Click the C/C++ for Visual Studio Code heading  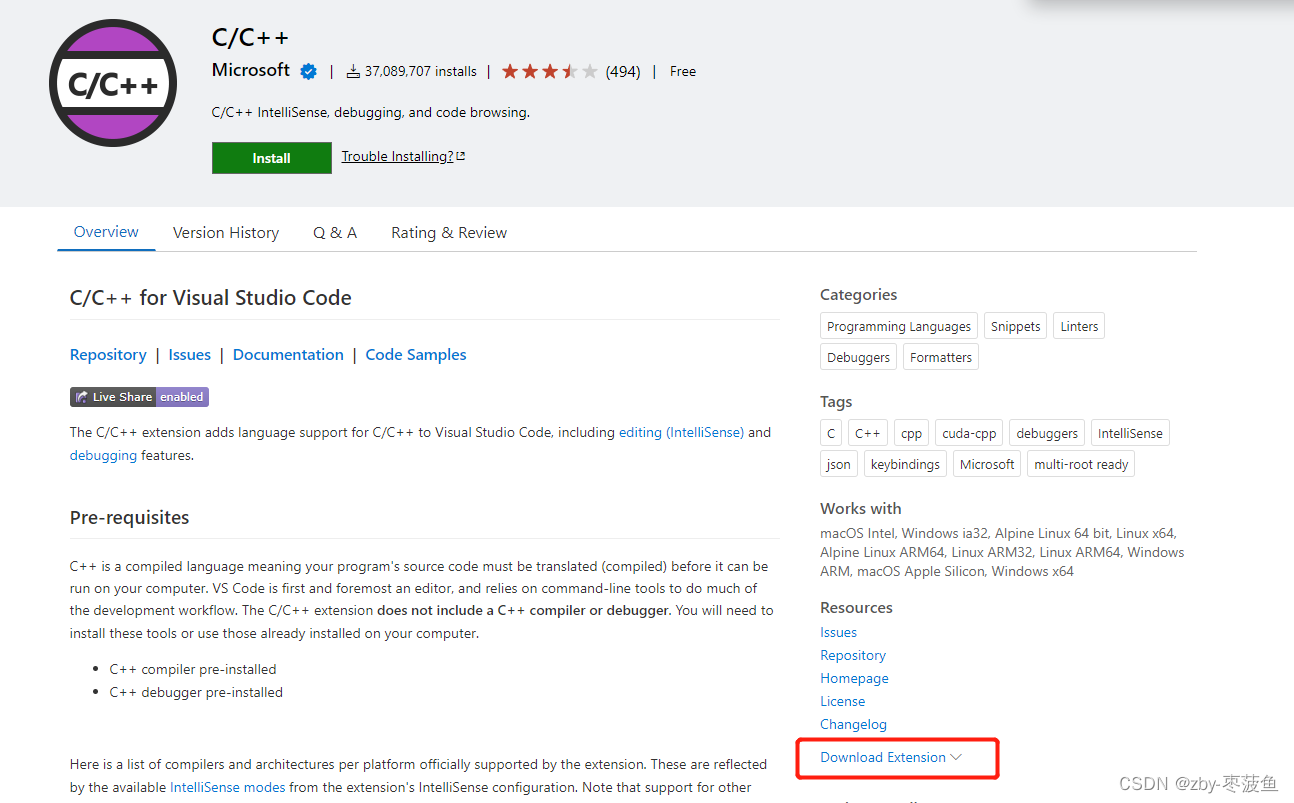[x=211, y=298]
